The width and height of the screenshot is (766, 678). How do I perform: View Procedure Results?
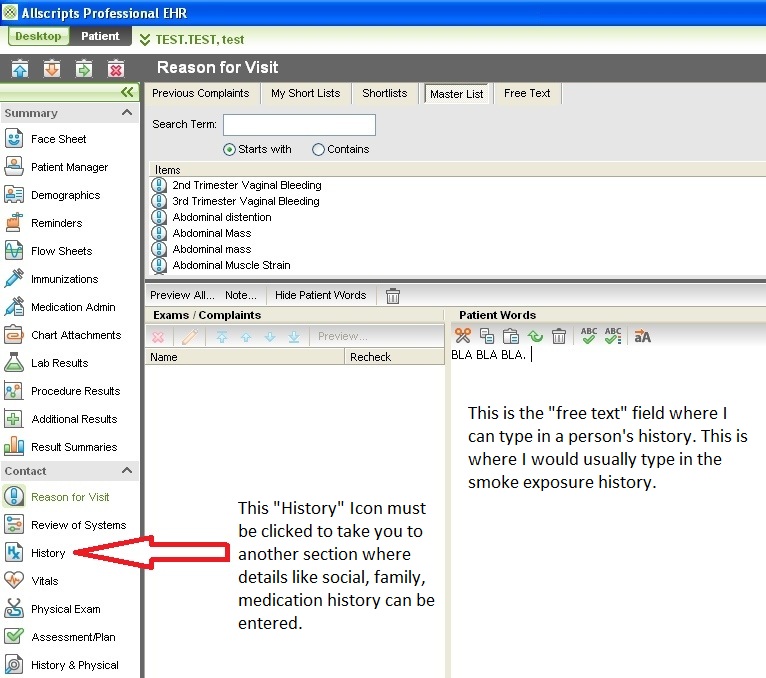click(75, 391)
